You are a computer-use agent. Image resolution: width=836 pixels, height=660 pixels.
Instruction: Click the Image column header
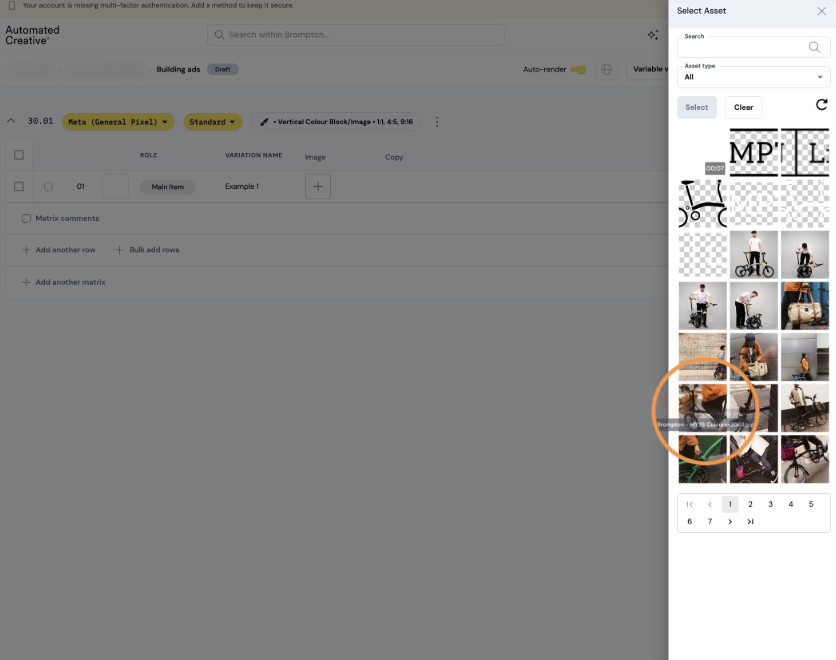[315, 157]
